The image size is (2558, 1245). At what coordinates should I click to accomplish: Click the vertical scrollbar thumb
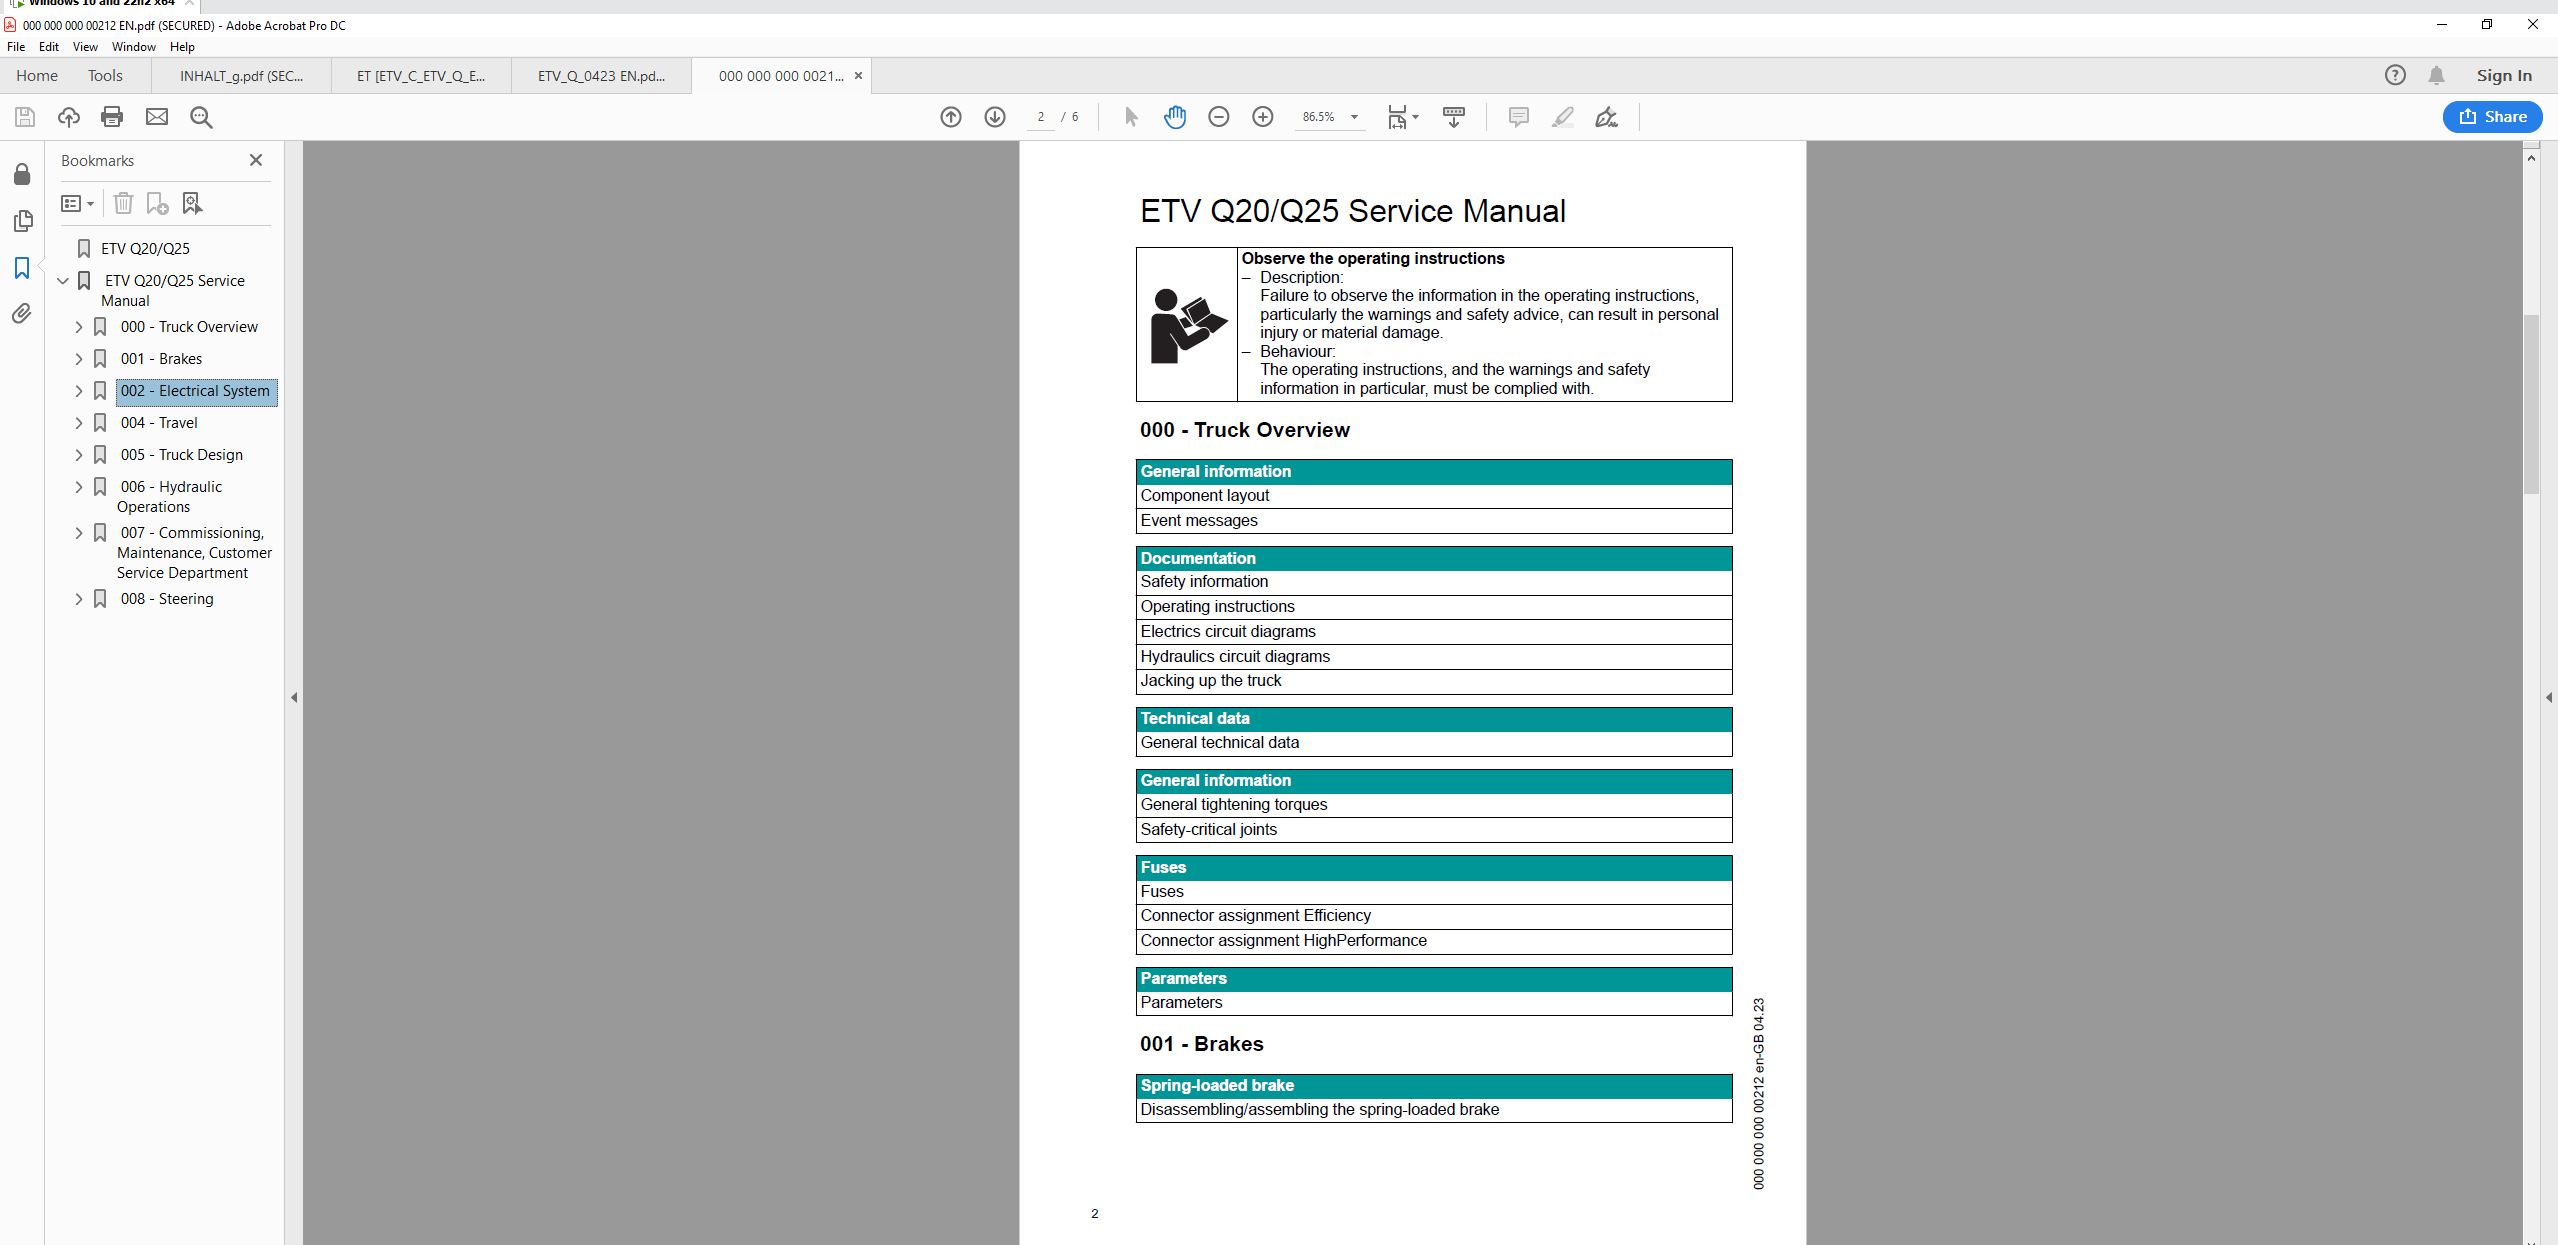click(2531, 404)
